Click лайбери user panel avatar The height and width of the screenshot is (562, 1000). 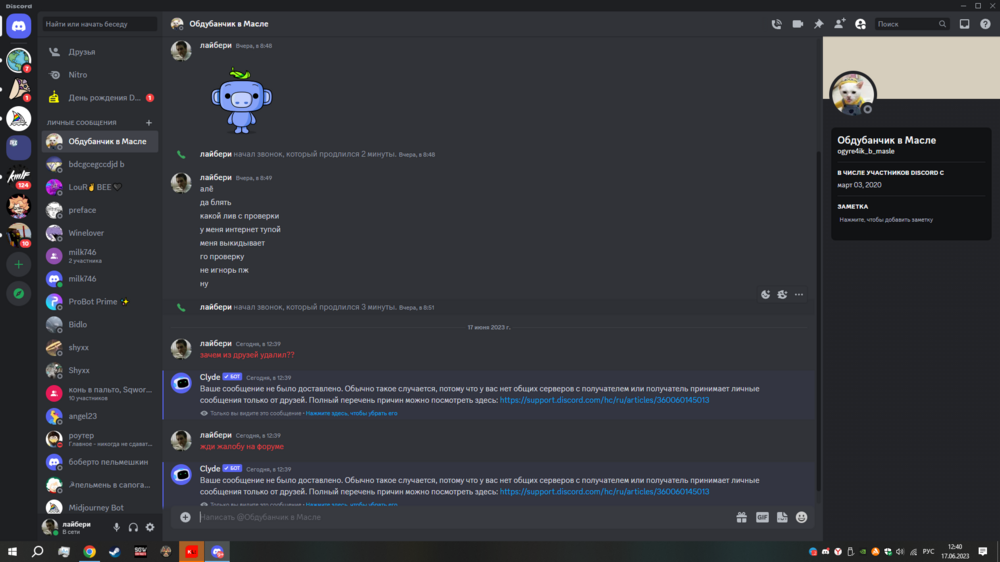pyautogui.click(x=50, y=527)
